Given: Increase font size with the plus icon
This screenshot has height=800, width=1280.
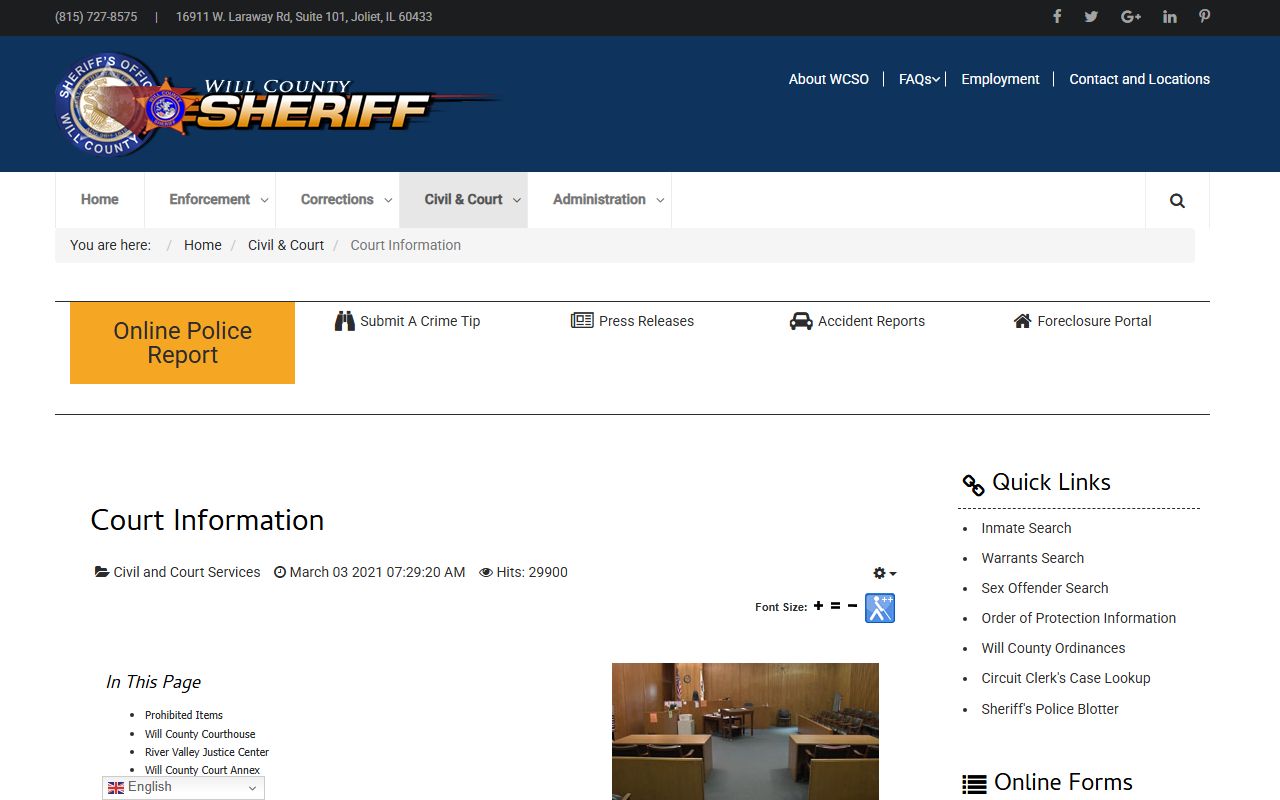Looking at the screenshot, I should tap(818, 606).
